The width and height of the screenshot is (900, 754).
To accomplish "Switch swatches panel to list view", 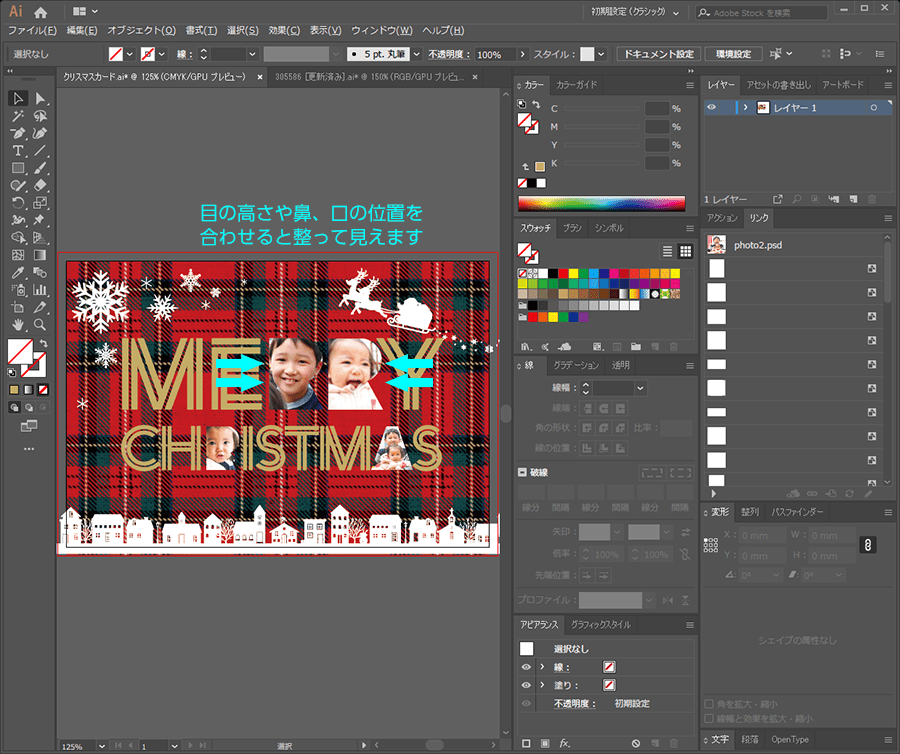I will [667, 251].
